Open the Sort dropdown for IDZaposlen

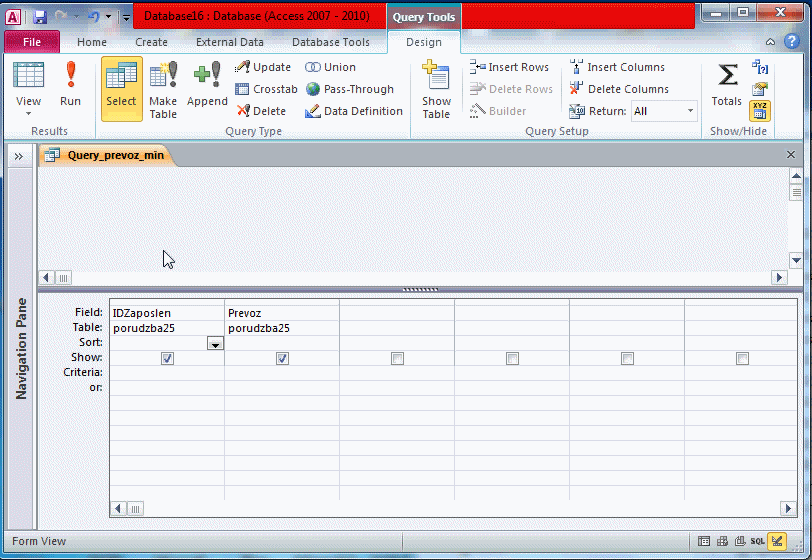(x=214, y=343)
